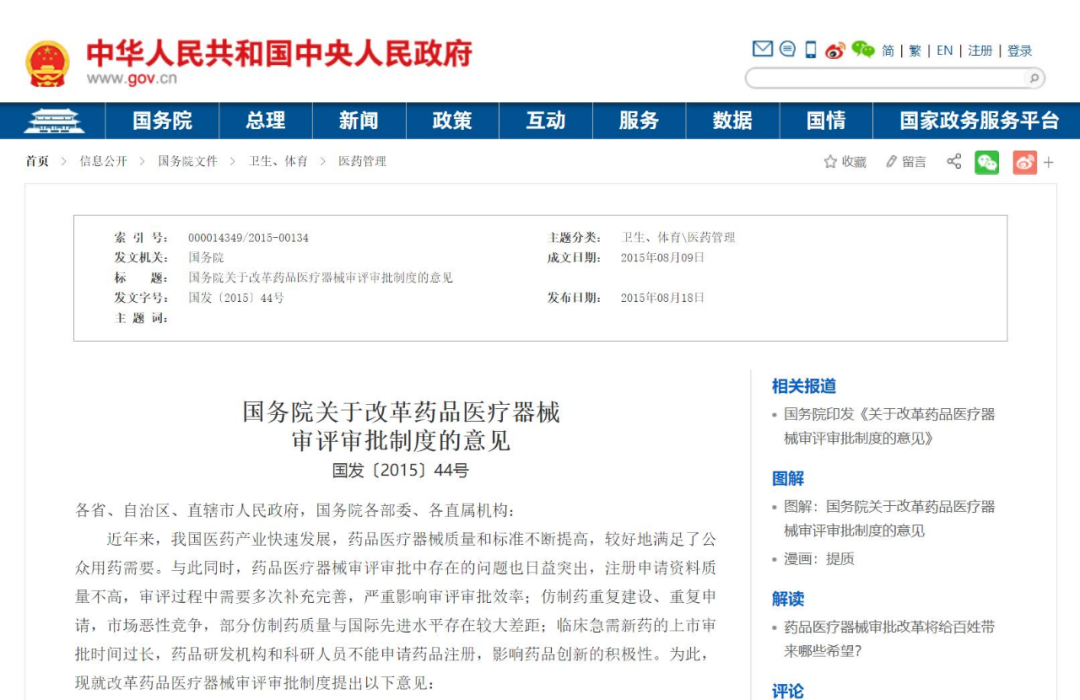
Task: Open the 政策 navigation menu item
Action: tap(452, 121)
